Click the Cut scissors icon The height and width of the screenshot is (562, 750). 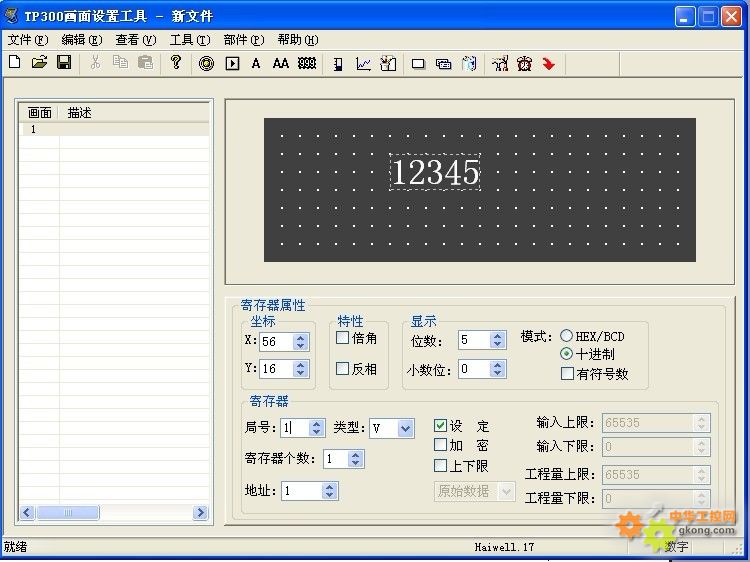(x=95, y=62)
